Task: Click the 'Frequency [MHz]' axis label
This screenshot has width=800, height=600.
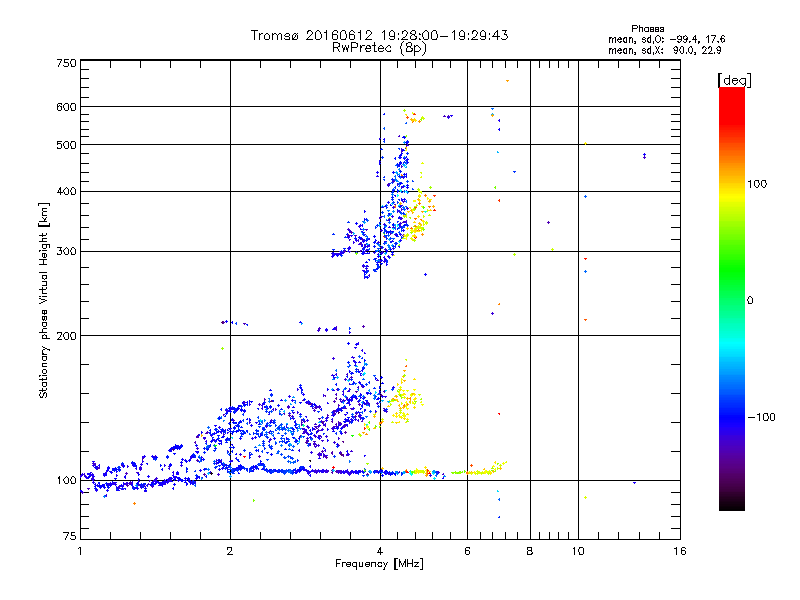Action: pos(379,564)
